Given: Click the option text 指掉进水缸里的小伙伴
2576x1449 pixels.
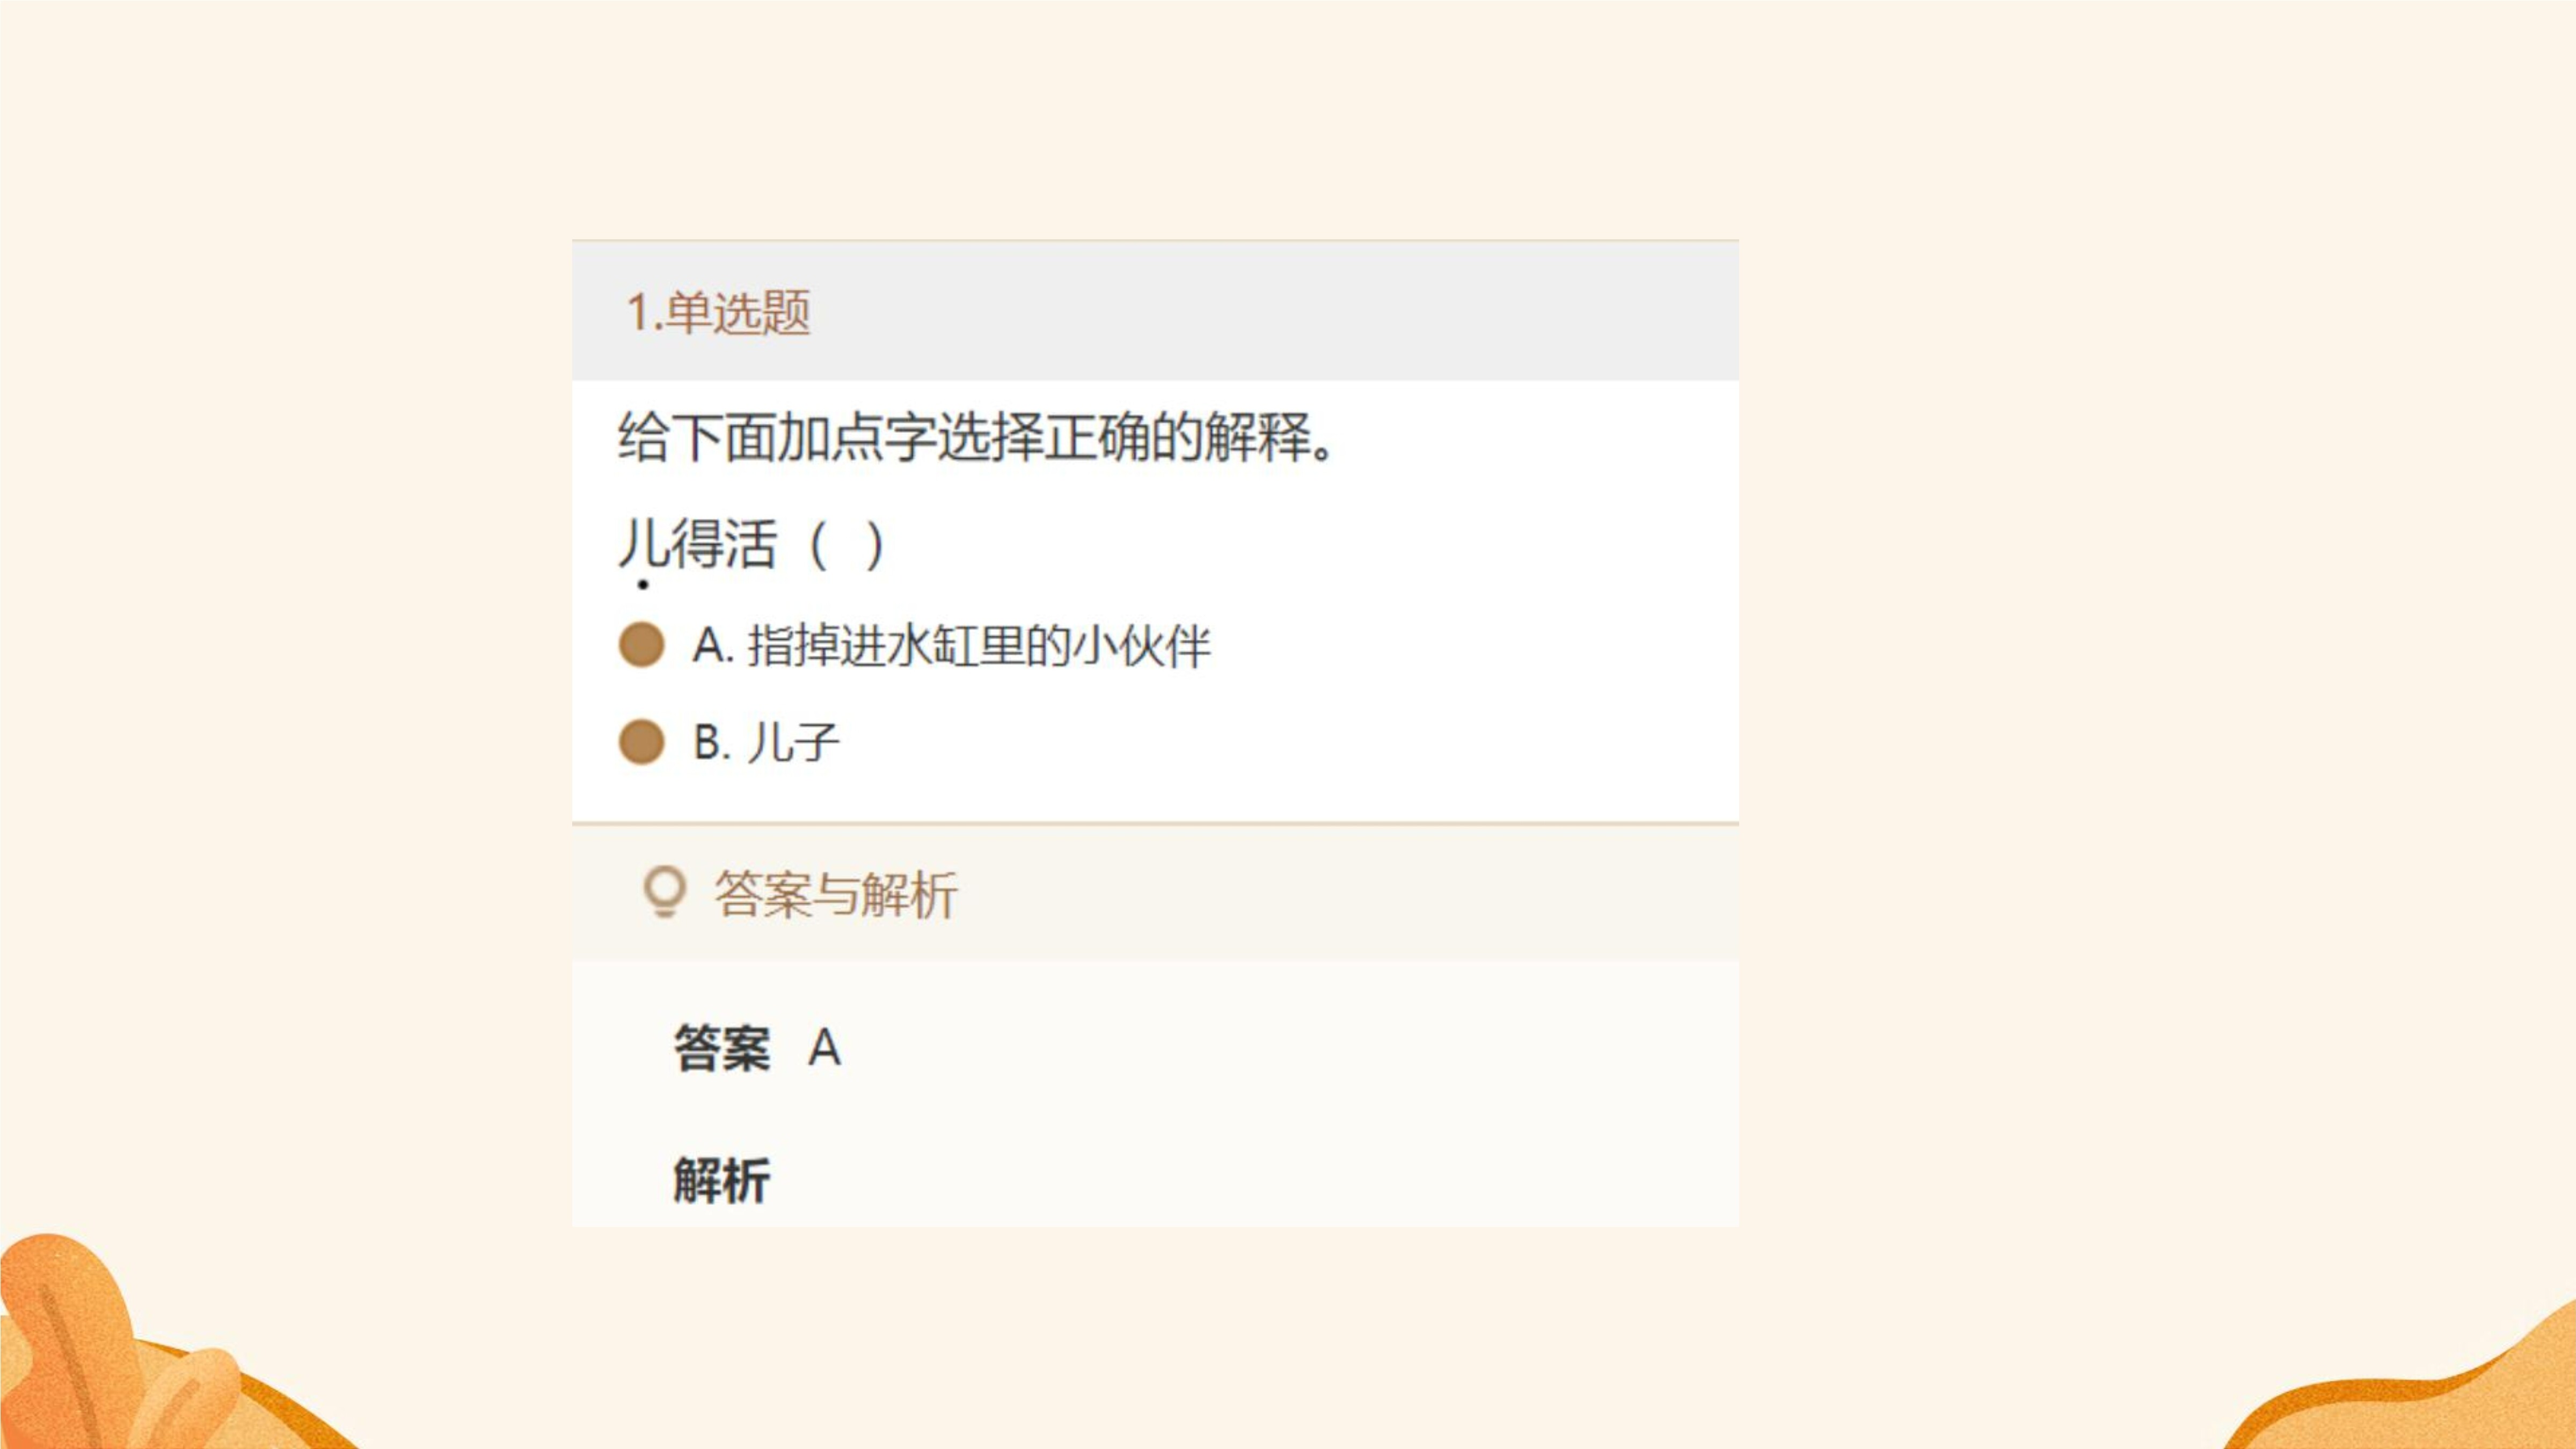Looking at the screenshot, I should click(x=979, y=645).
